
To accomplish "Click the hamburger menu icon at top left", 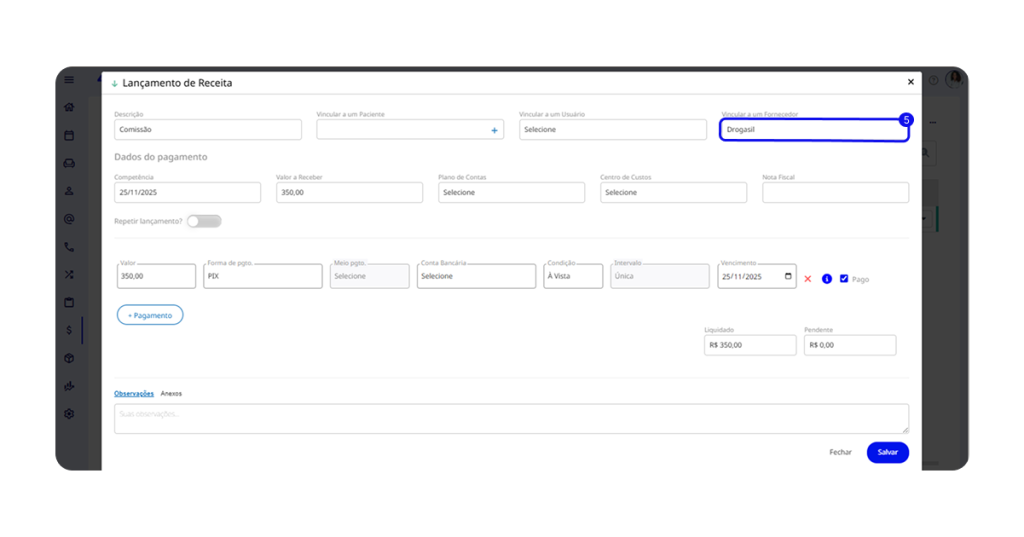I will click(x=69, y=80).
